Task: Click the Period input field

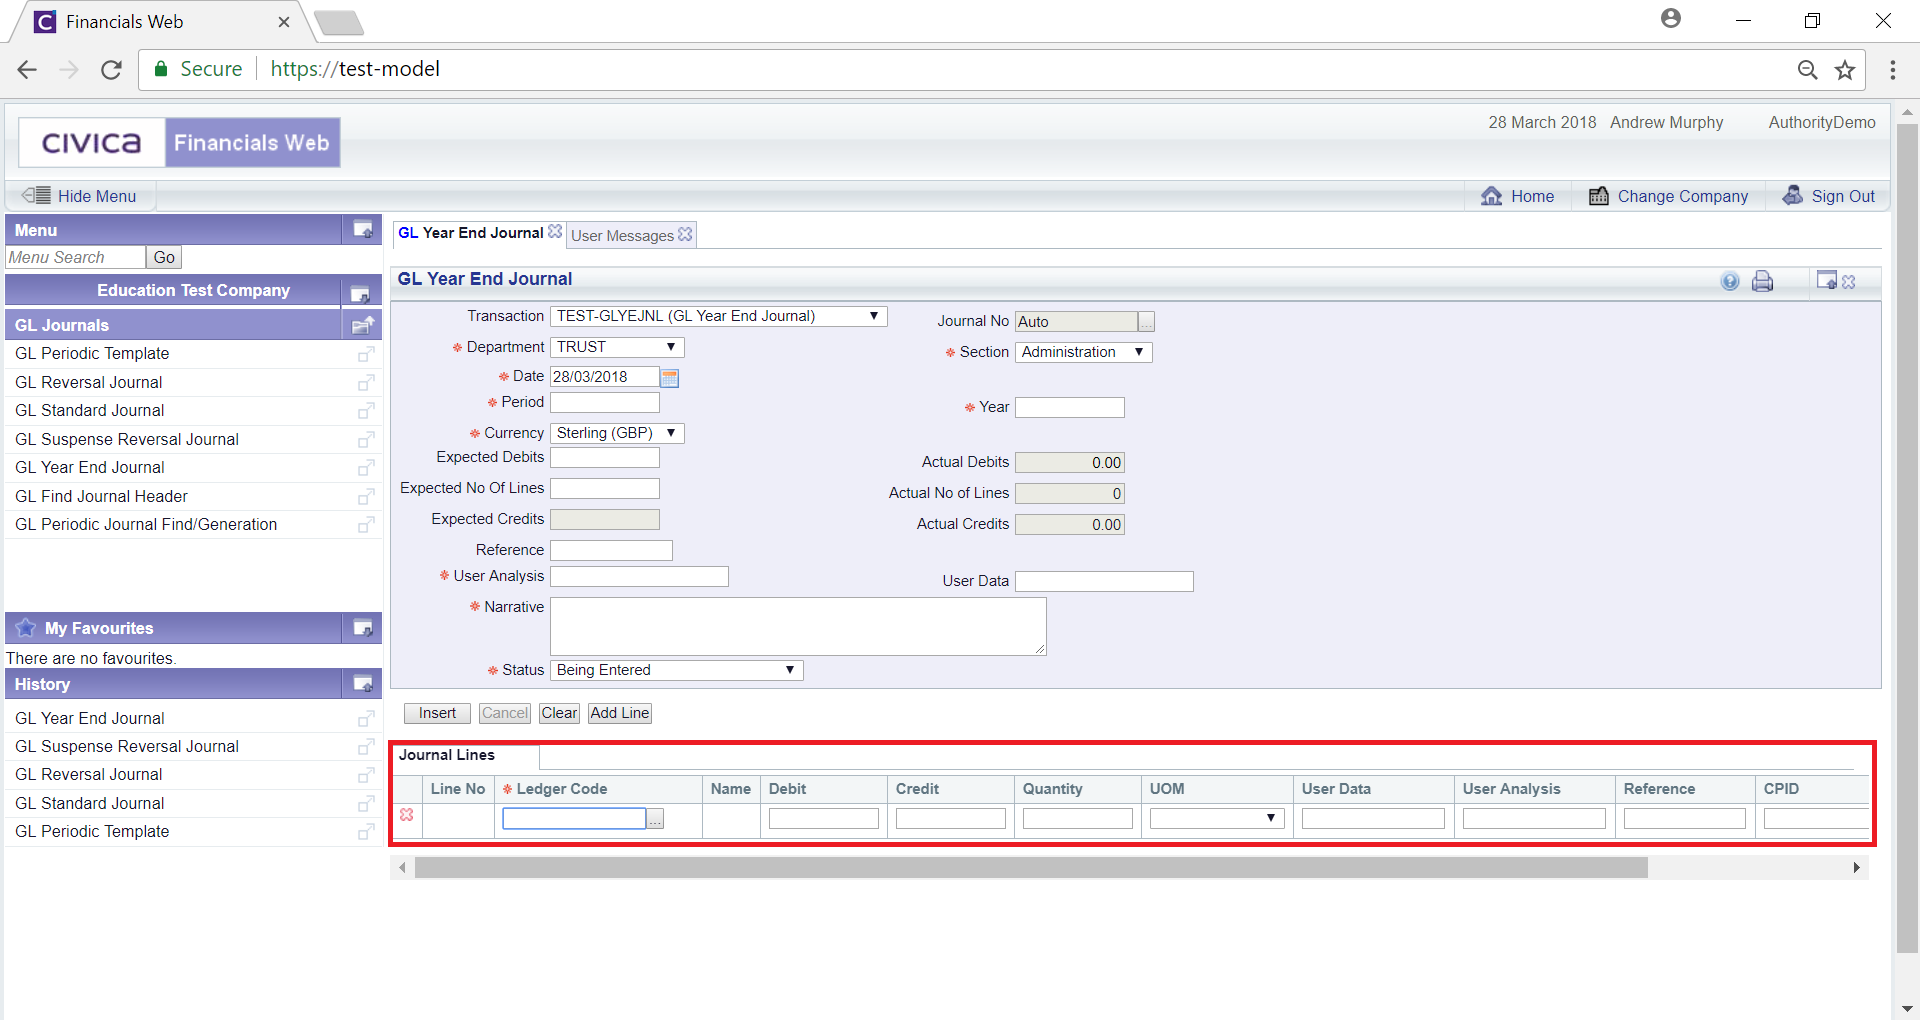Action: (604, 402)
